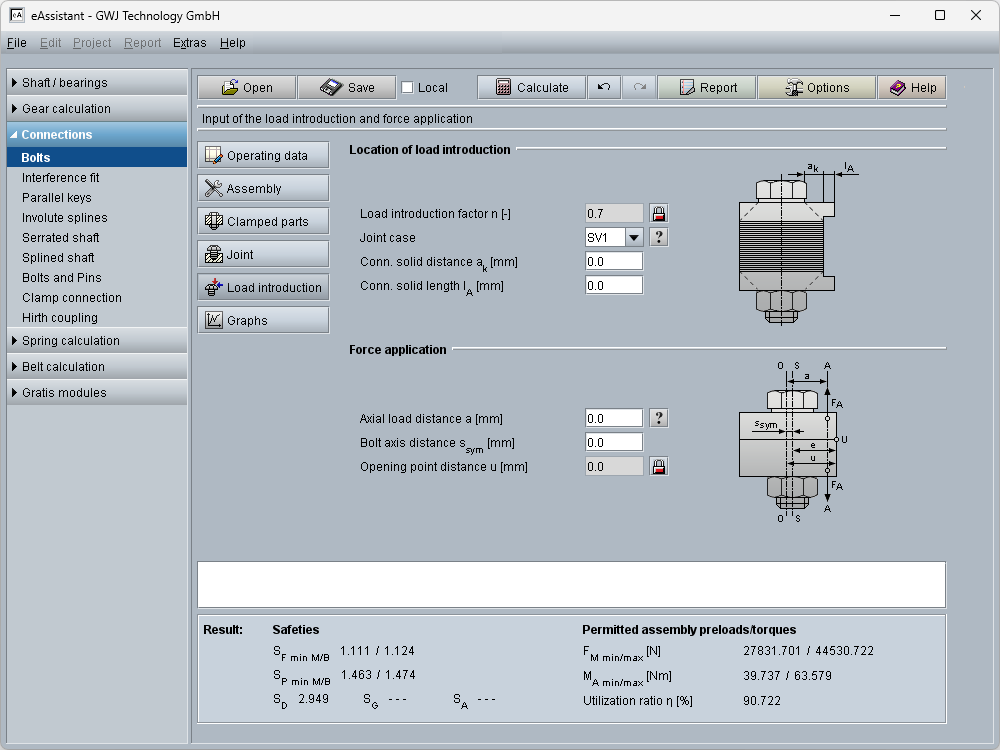Expand the Spring calculation group
The image size is (1000, 750).
point(97,341)
